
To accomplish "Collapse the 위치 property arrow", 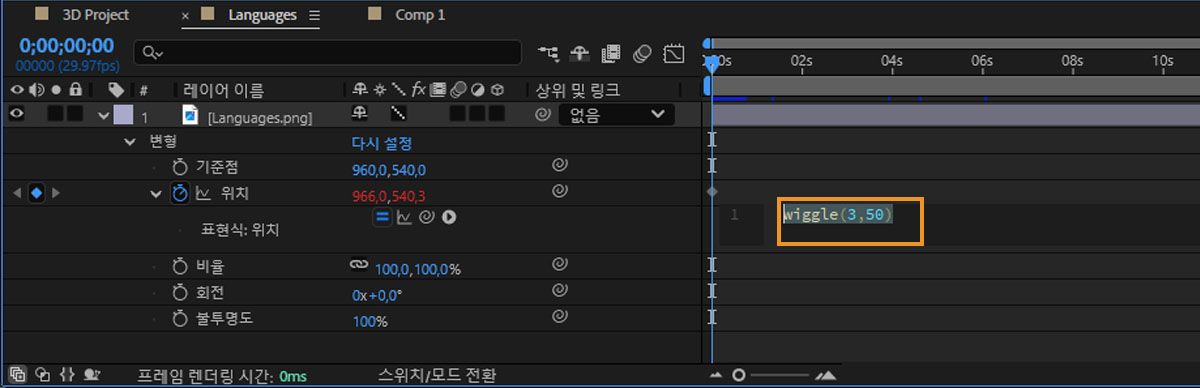I will [156, 193].
